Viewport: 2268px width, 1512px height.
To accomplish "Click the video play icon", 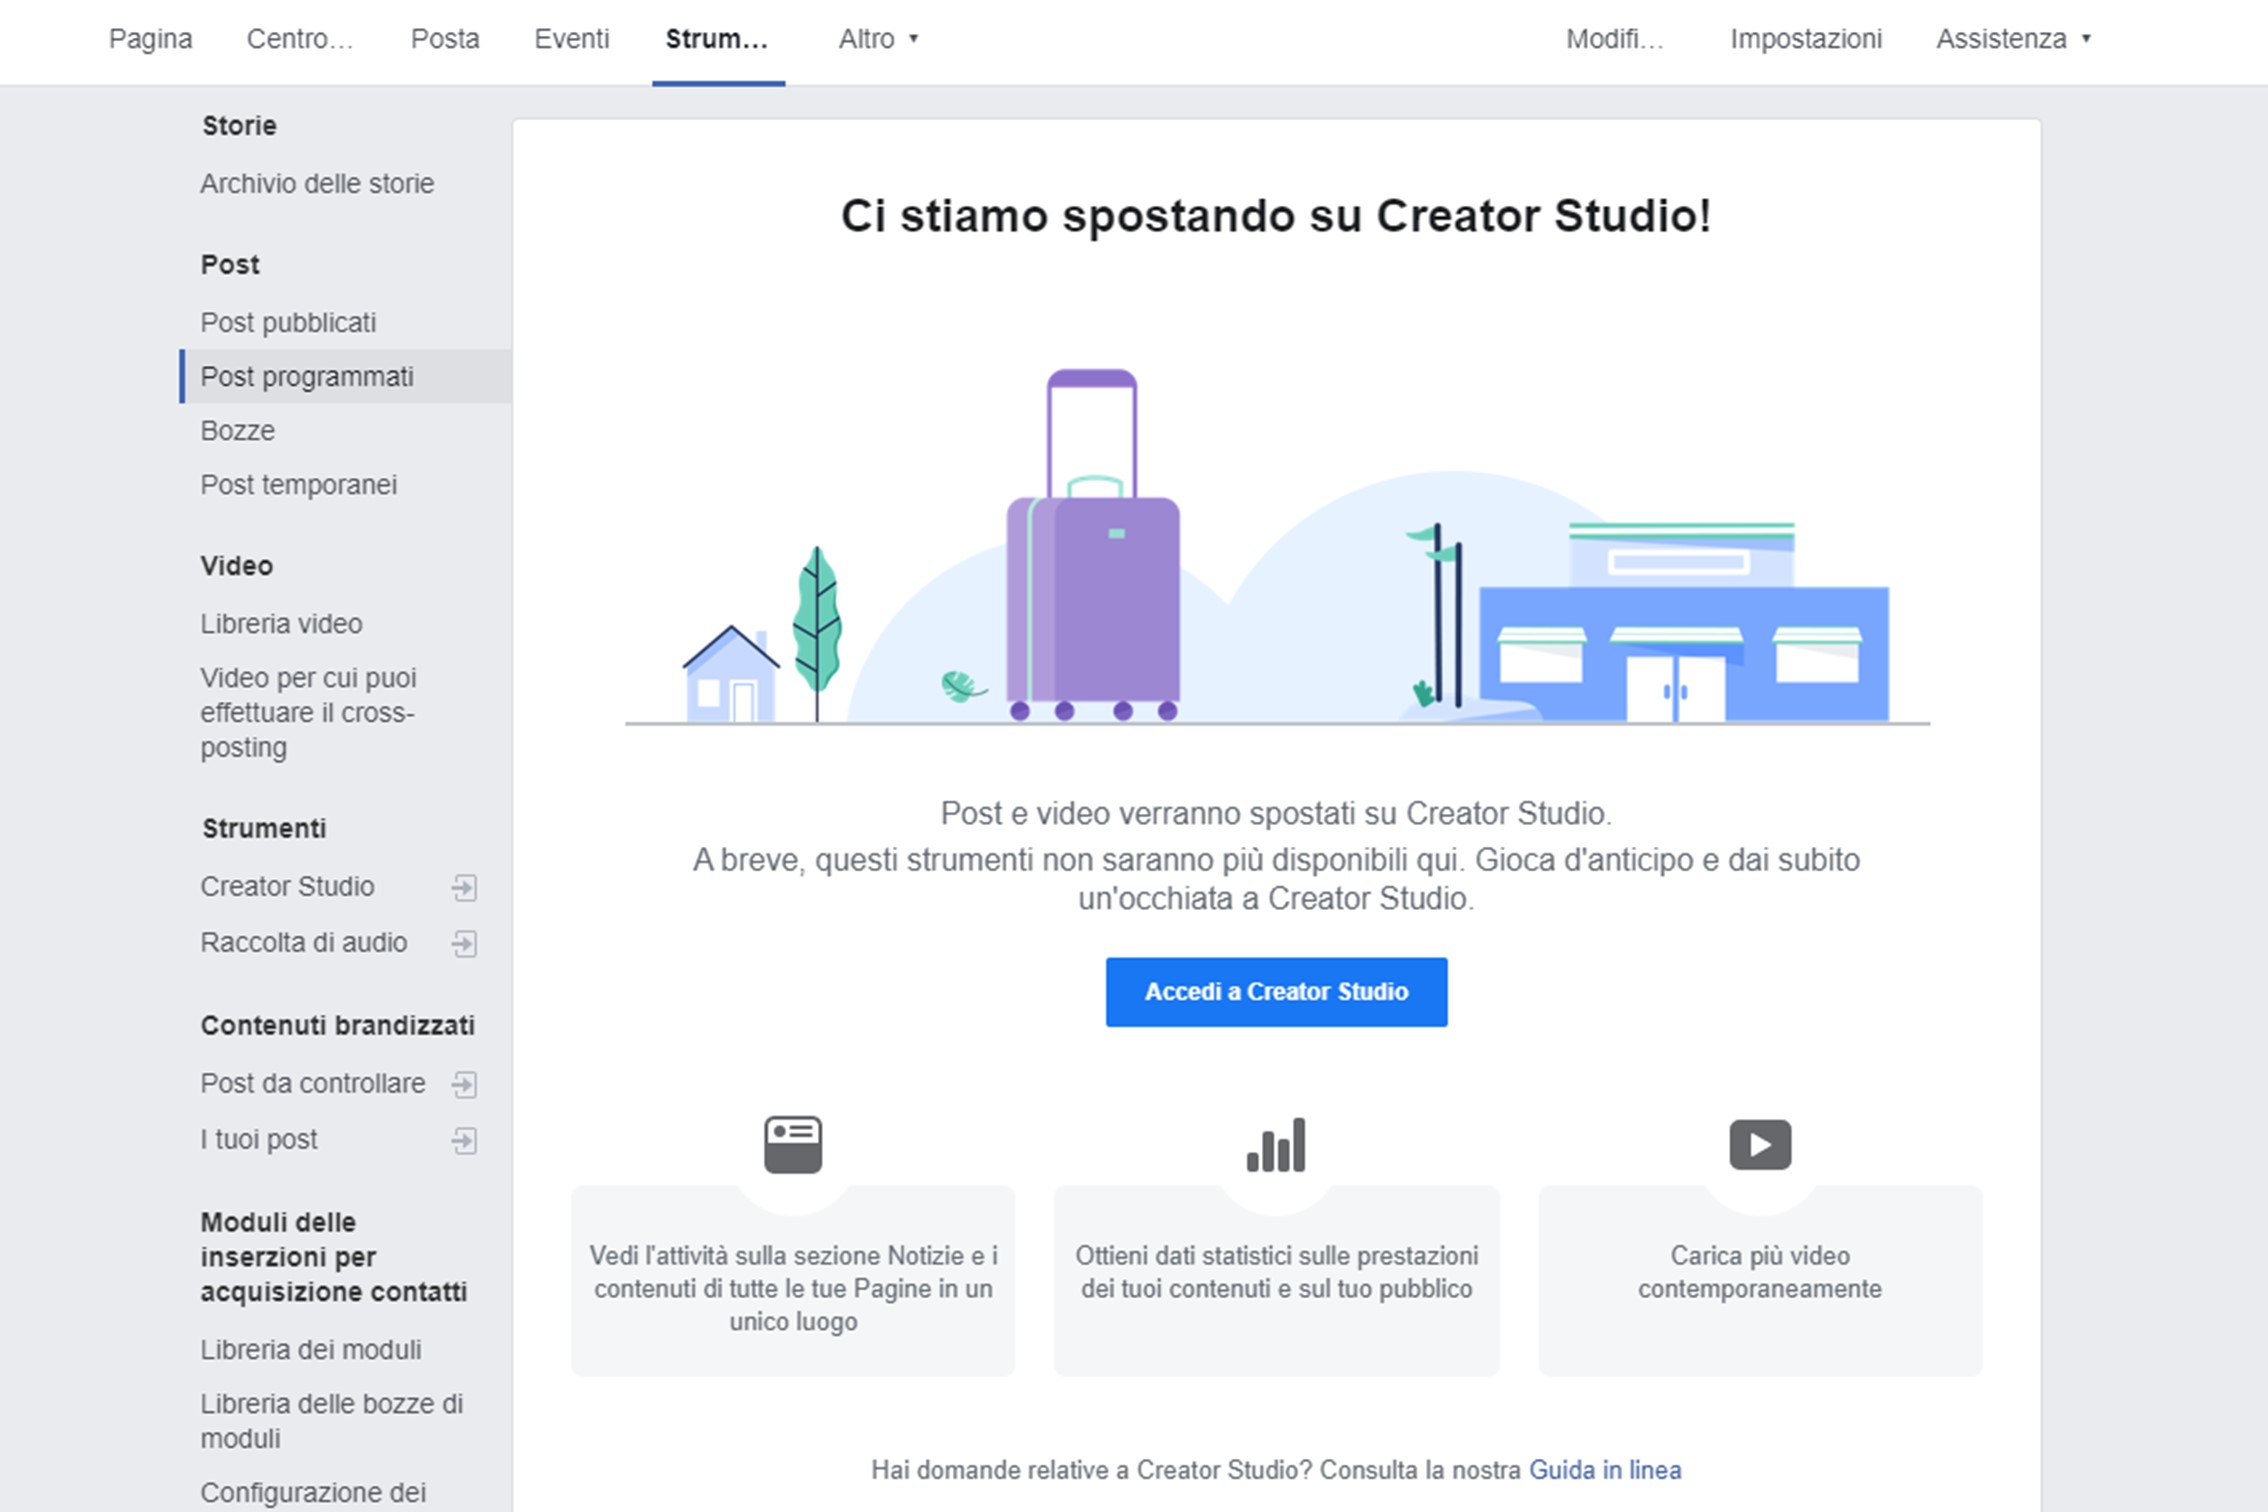I will 1760,1145.
